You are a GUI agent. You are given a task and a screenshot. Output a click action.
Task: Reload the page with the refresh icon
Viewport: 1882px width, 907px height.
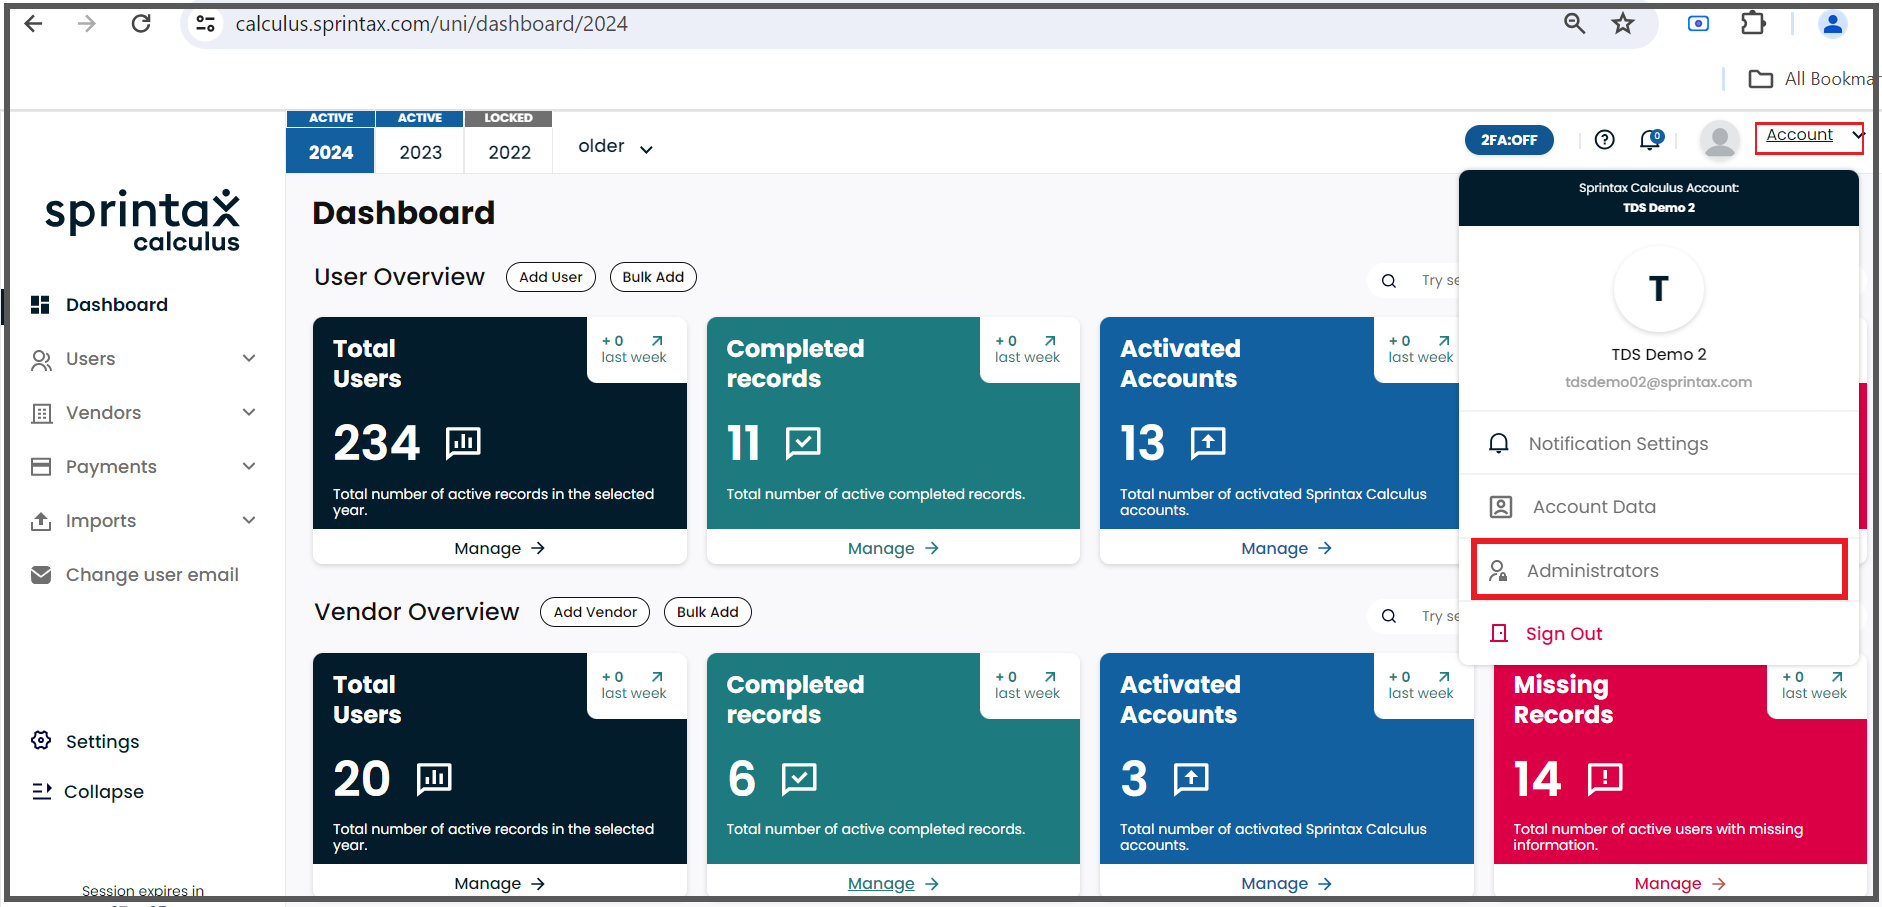coord(141,23)
